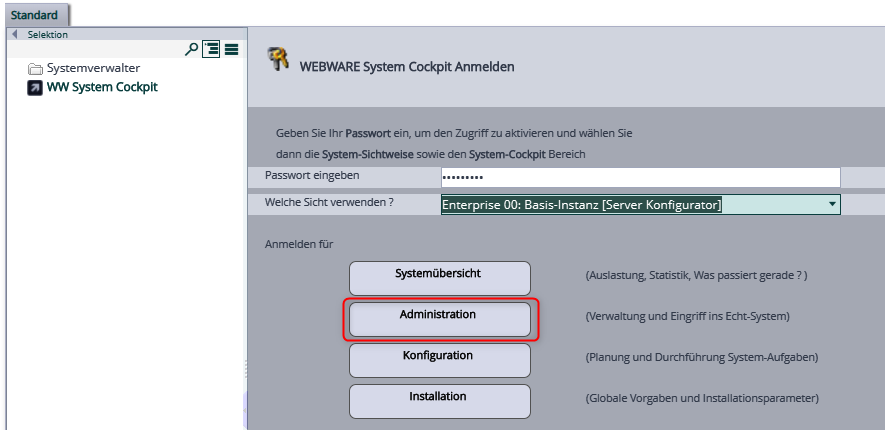
Task: Switch to list view icon with three bars
Action: pyautogui.click(x=231, y=49)
